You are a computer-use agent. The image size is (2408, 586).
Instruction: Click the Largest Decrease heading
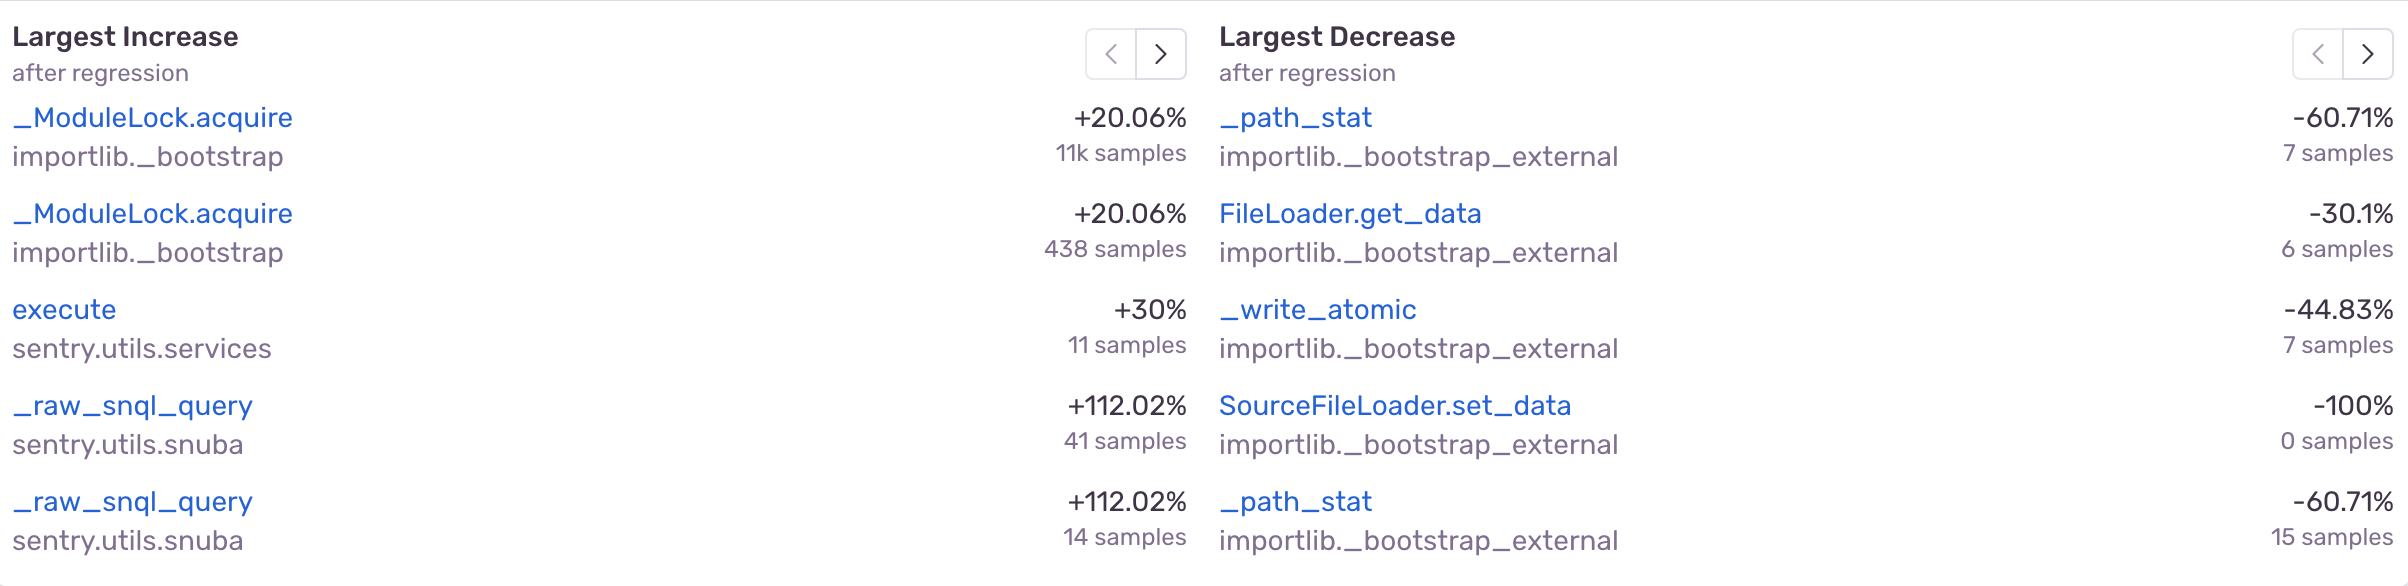[x=1337, y=37]
